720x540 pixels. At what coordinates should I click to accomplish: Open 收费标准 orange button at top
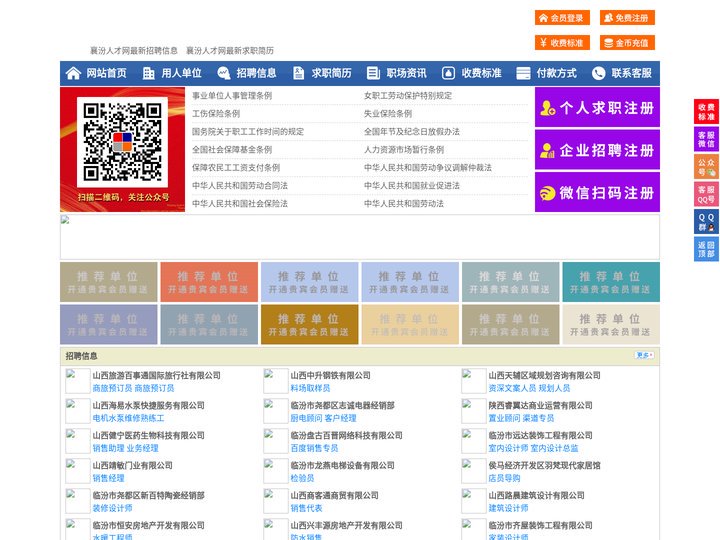coord(562,43)
